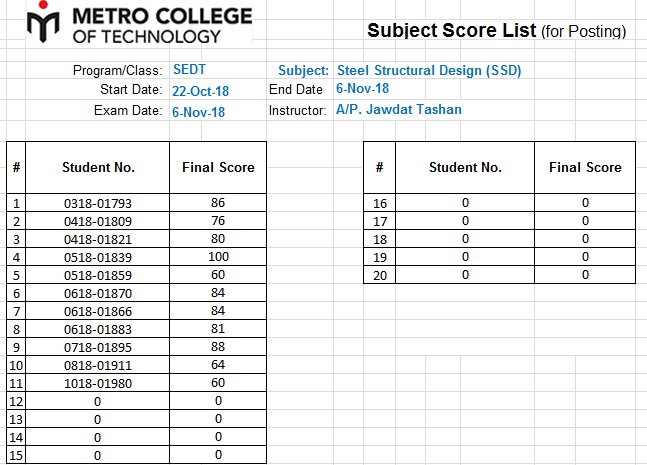Select Final Score cell in row 18
The height and width of the screenshot is (465, 647).
(585, 239)
